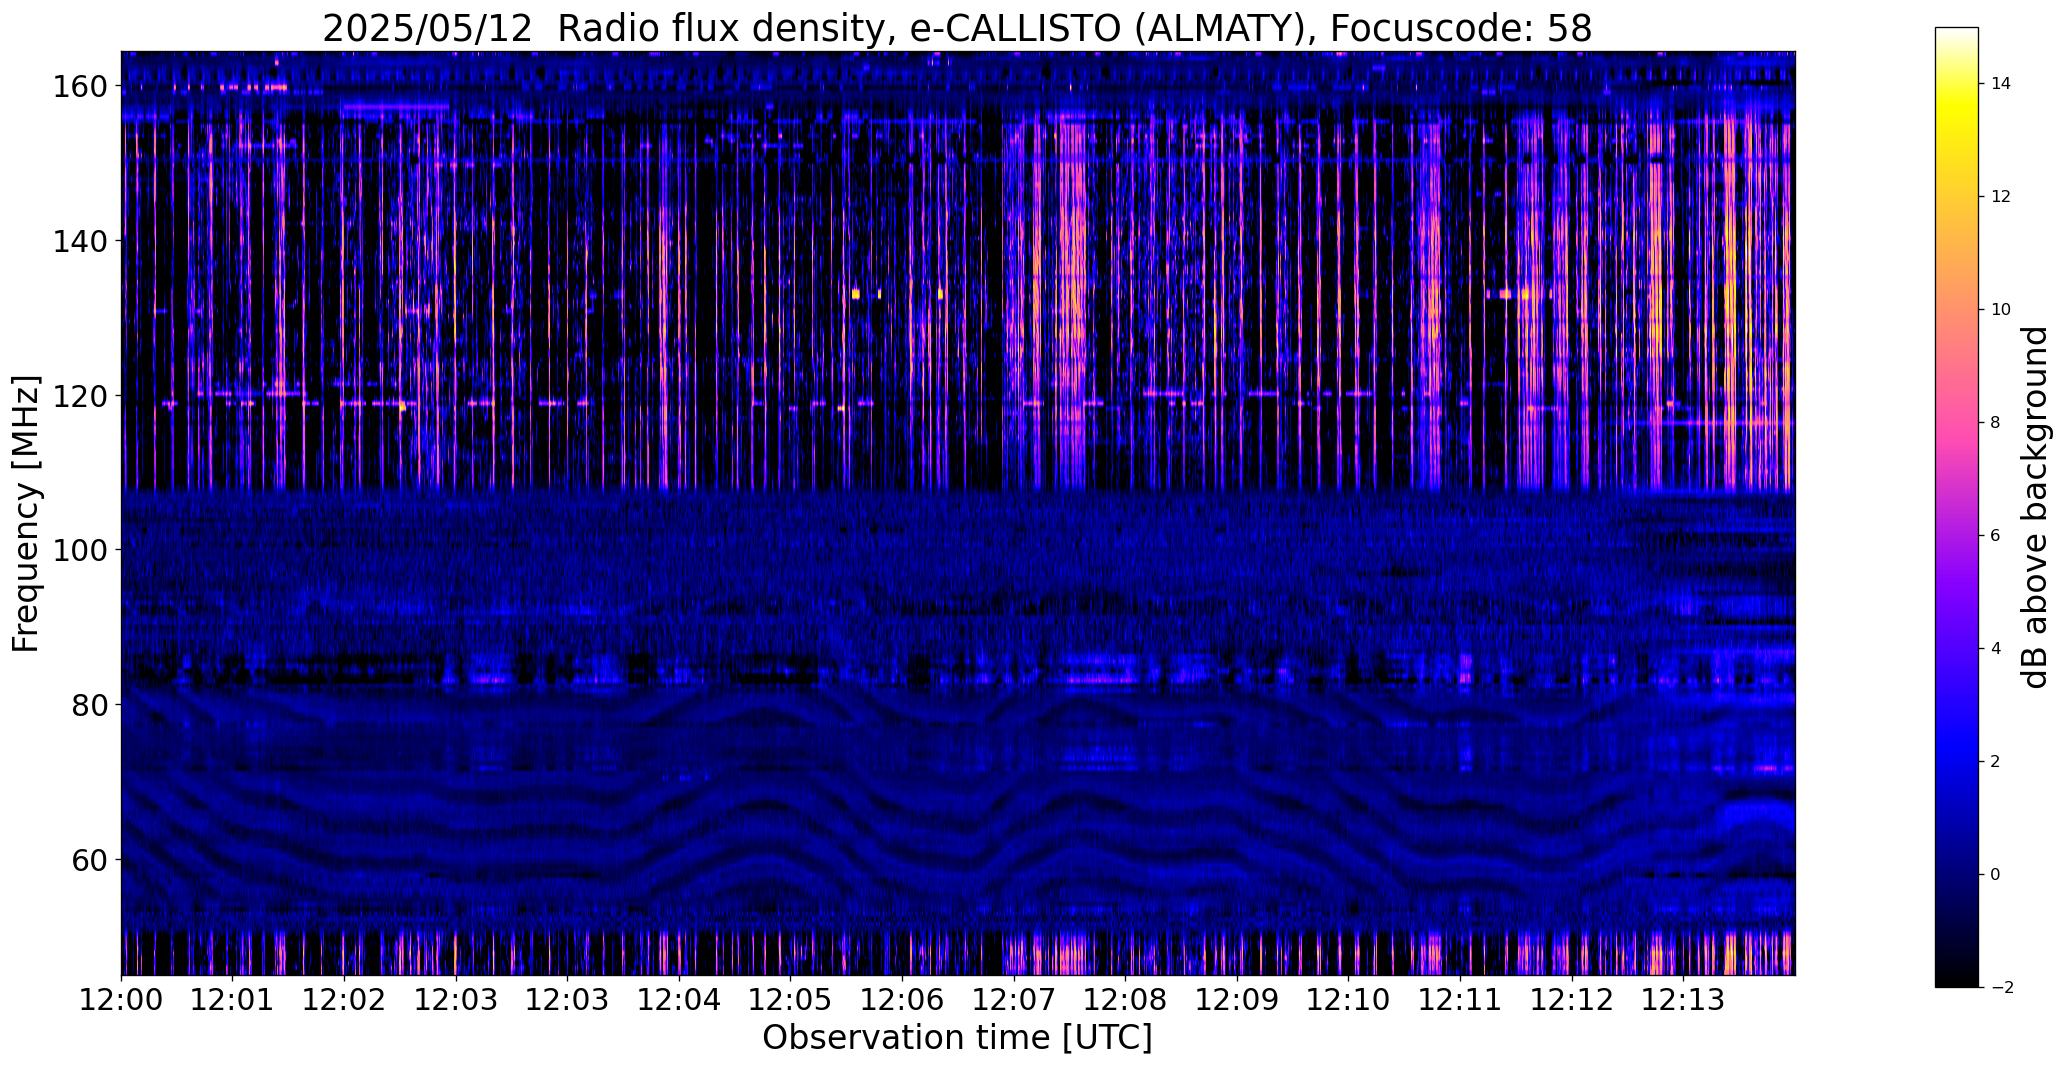
Task: Select the y-axis tick label 120
Action: tap(80, 396)
